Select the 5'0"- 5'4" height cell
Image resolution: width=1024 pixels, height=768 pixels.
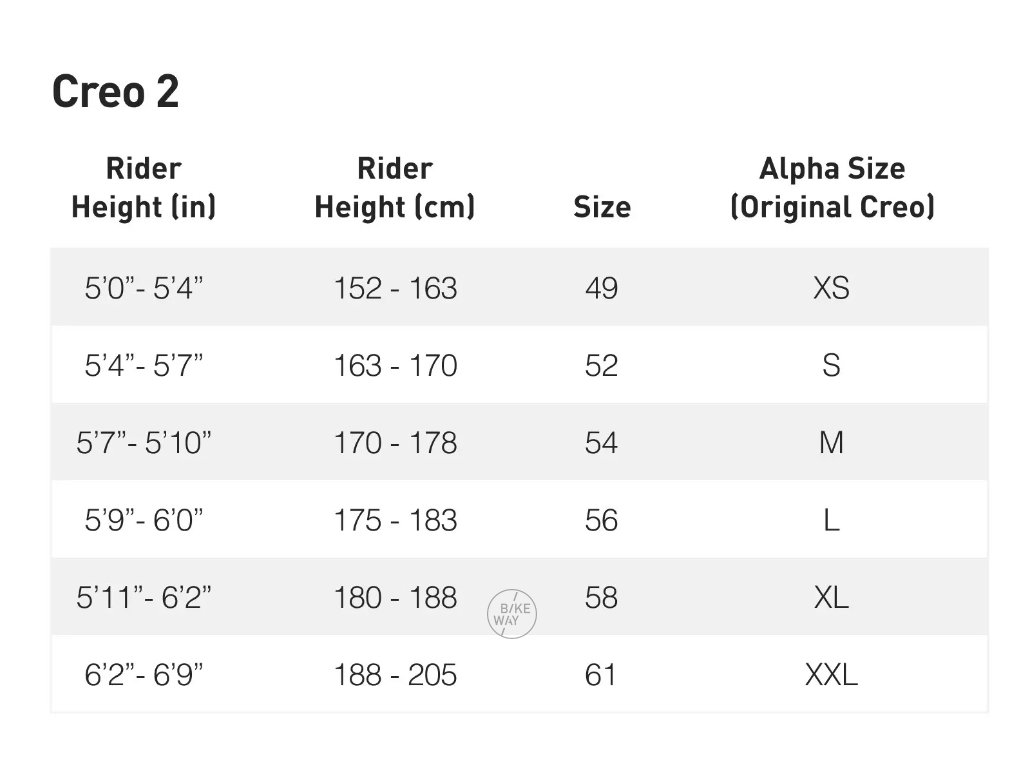144,288
